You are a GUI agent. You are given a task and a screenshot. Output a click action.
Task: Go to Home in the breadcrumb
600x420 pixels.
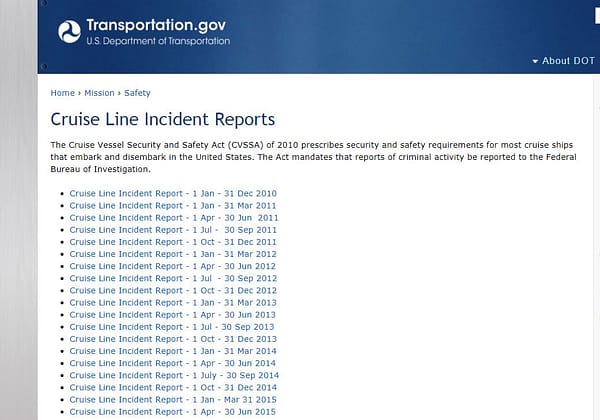[x=62, y=93]
